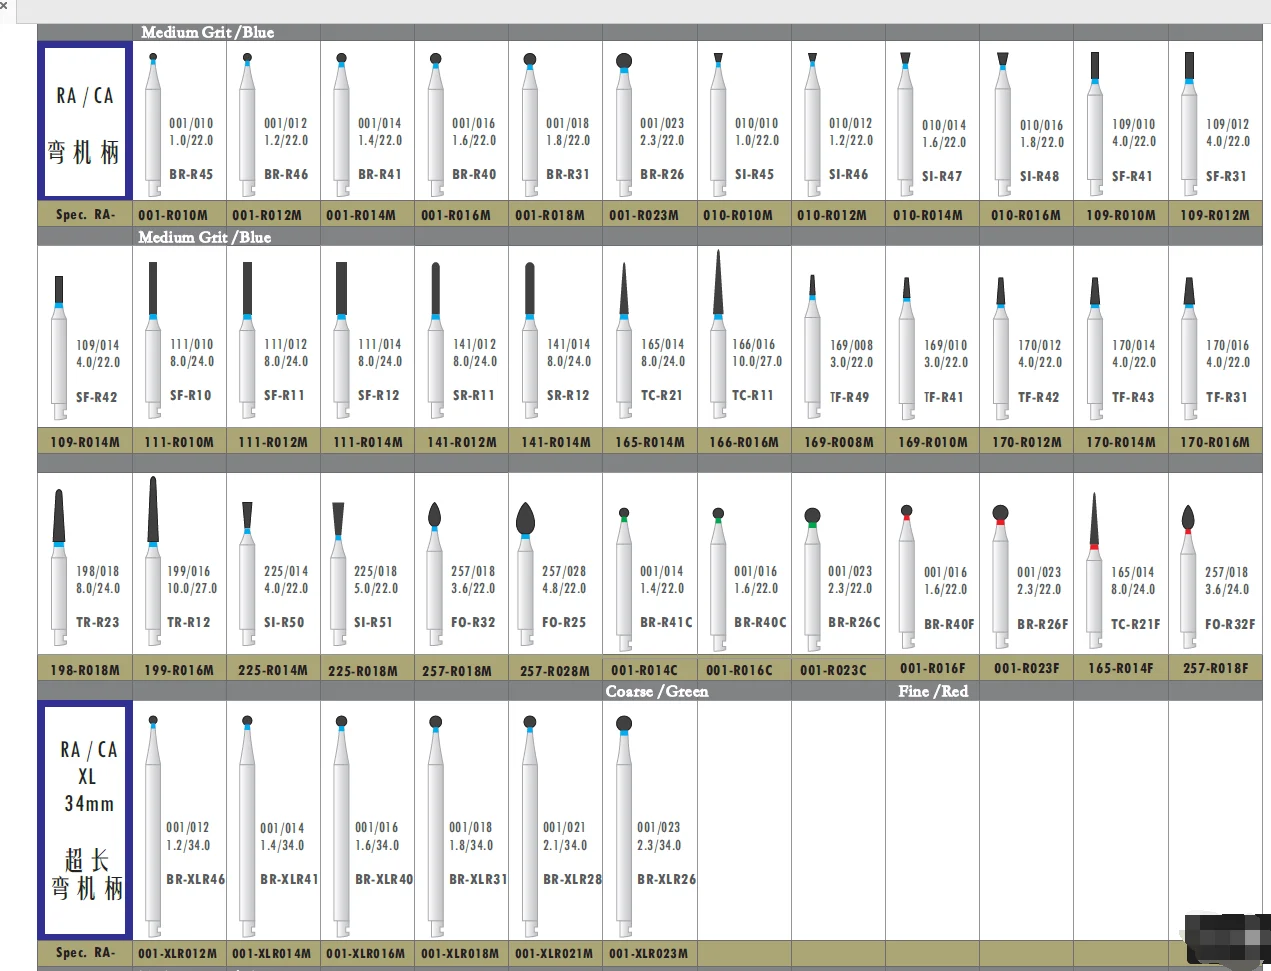Image resolution: width=1271 pixels, height=971 pixels.
Task: Click model label BR-XLR40
Action: [384, 879]
